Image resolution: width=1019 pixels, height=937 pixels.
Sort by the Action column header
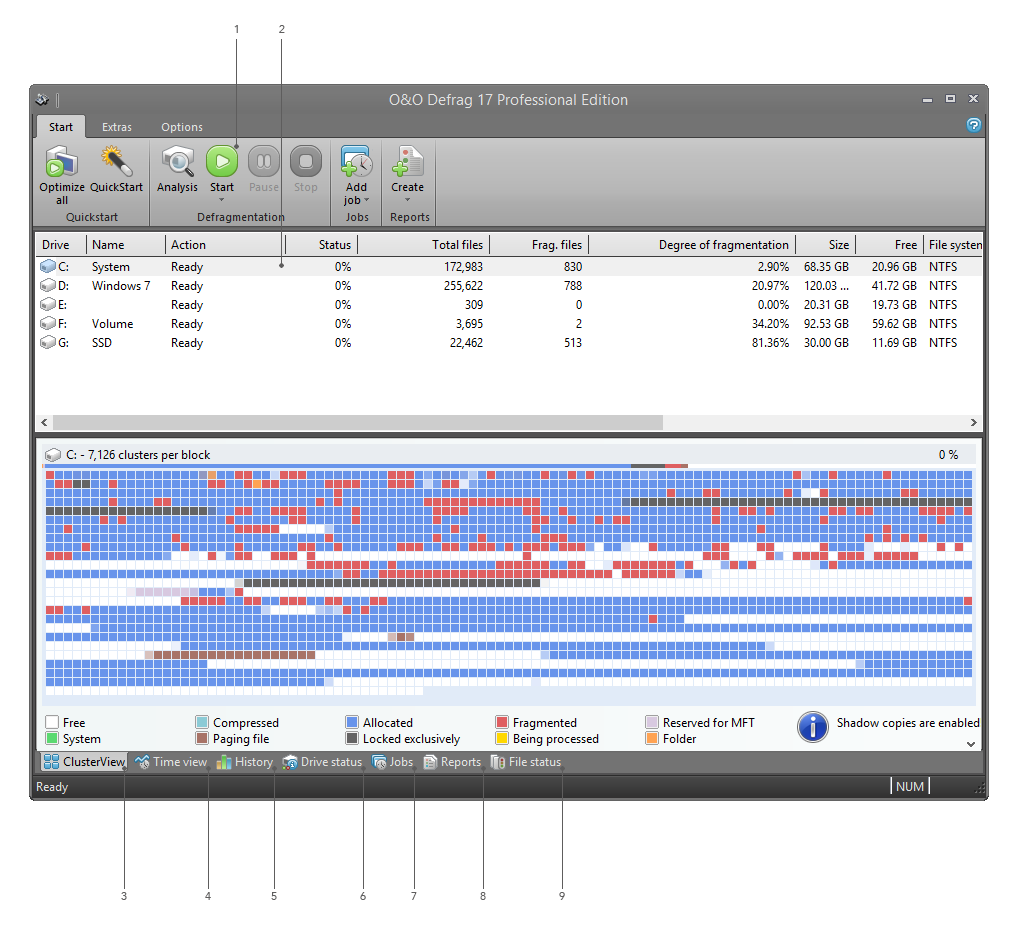coord(225,244)
